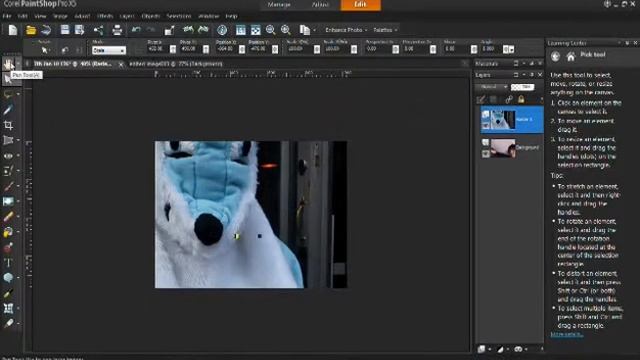The width and height of the screenshot is (640, 360).
Task: Select the Raster 1 layer thumbnail
Action: 503,119
